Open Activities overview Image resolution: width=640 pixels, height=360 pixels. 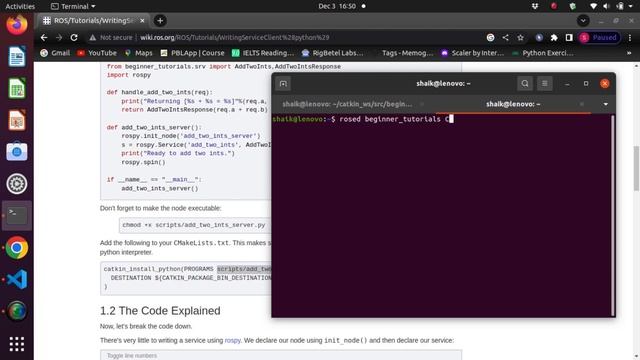click(x=20, y=6)
